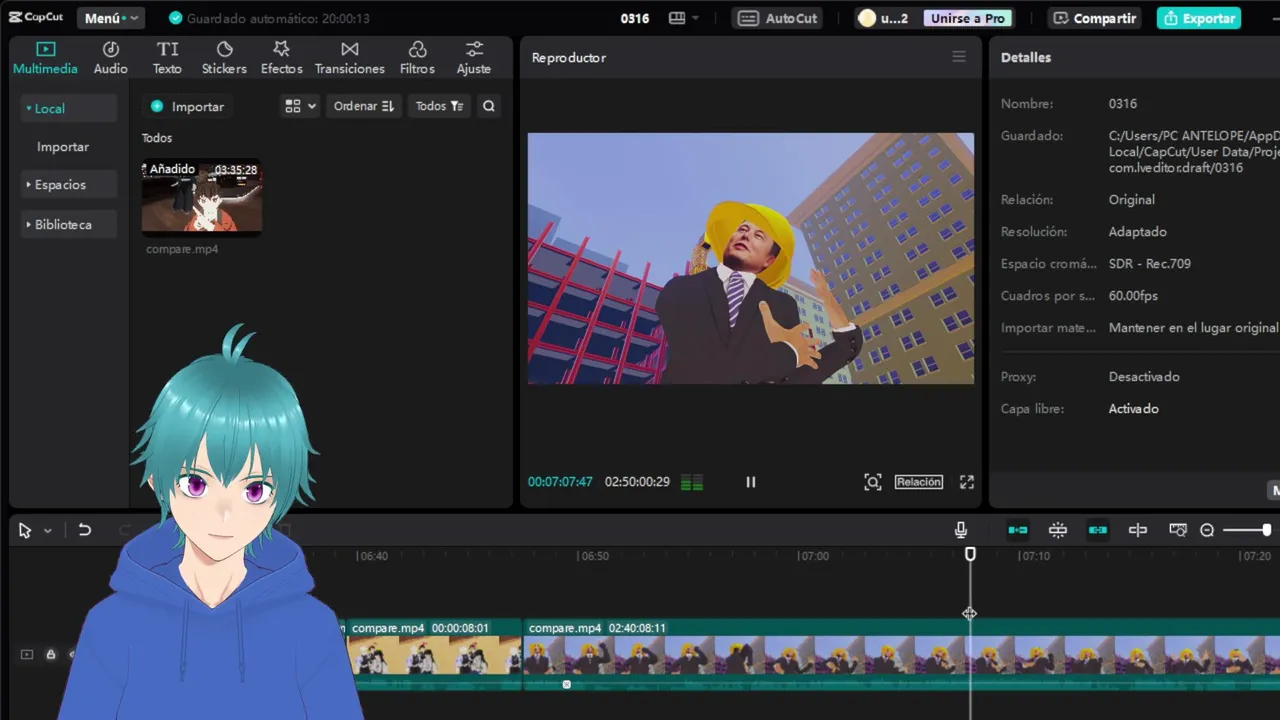Click the AutoCut button
Image resolution: width=1280 pixels, height=720 pixels.
(779, 18)
